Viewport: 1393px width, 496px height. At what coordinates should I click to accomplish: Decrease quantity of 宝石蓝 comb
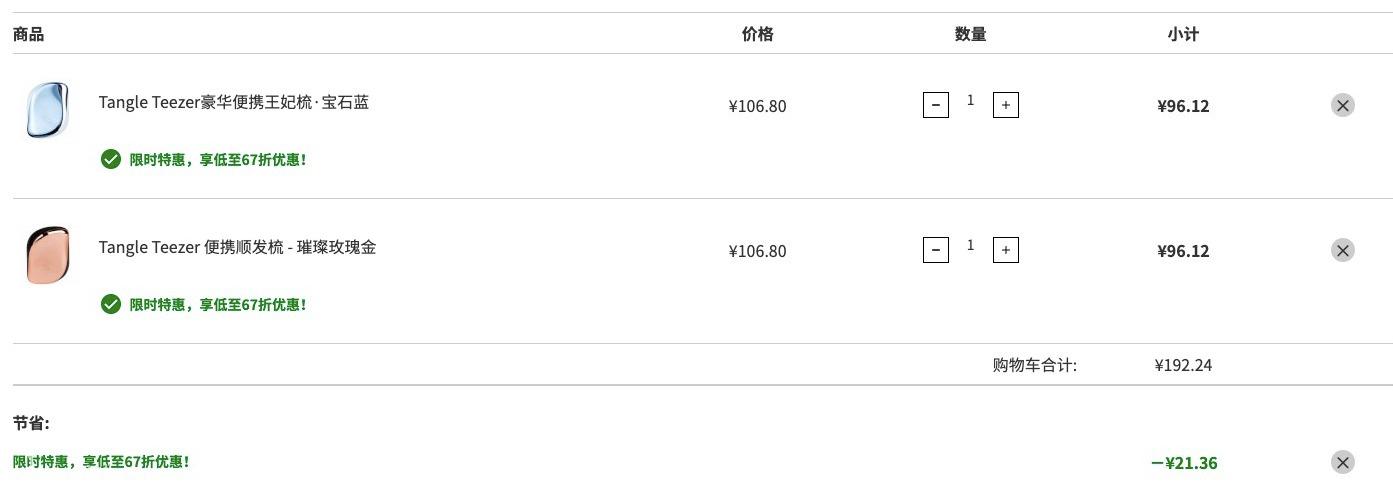(x=935, y=105)
